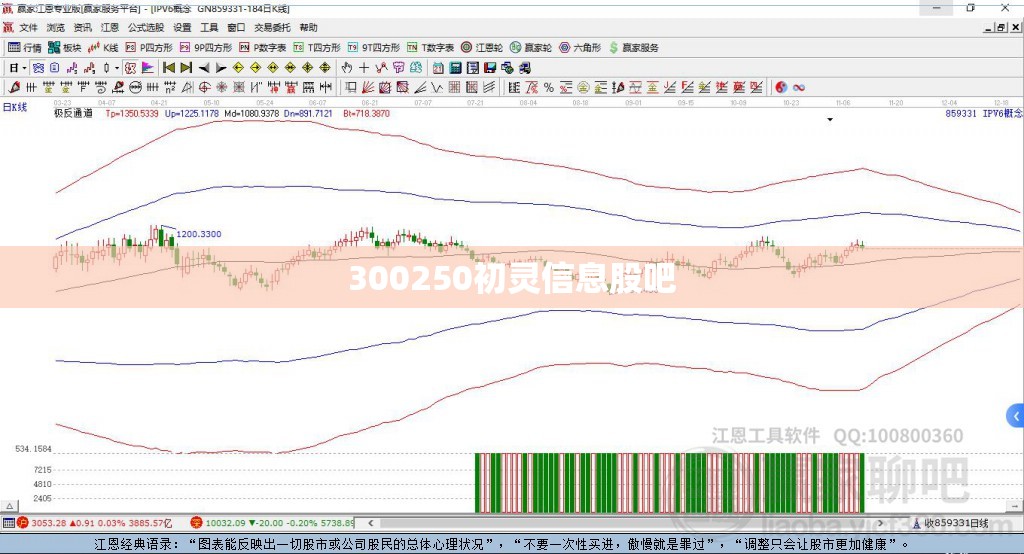Open the 六角形 hexagon tool
This screenshot has height=554, width=1024.
[580, 48]
